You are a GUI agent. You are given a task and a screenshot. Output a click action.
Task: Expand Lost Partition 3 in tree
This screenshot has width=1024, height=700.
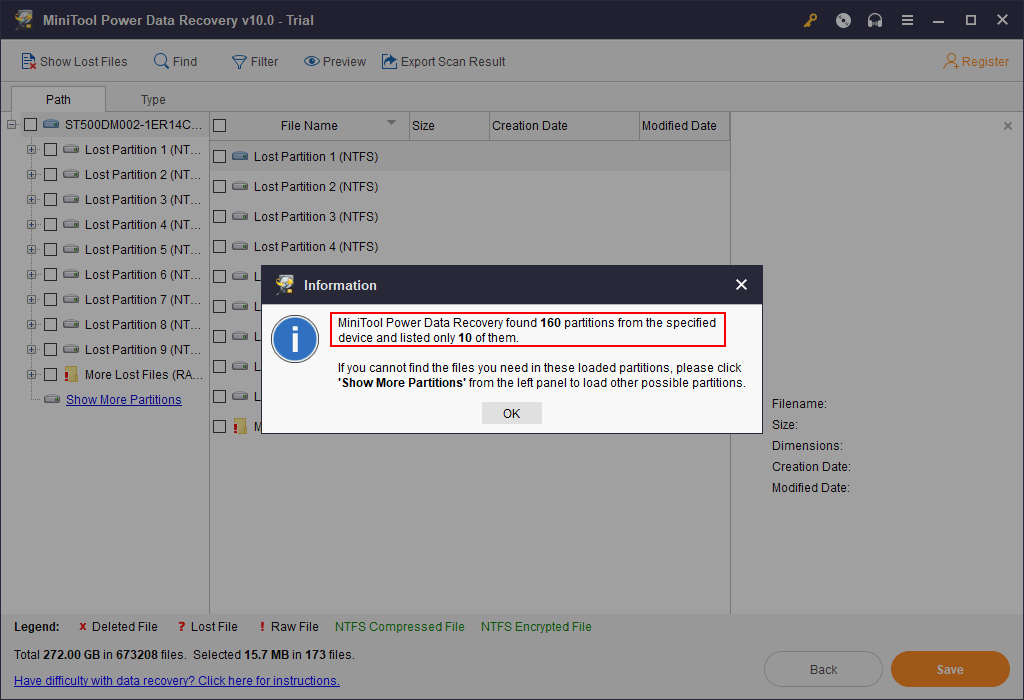[x=31, y=199]
